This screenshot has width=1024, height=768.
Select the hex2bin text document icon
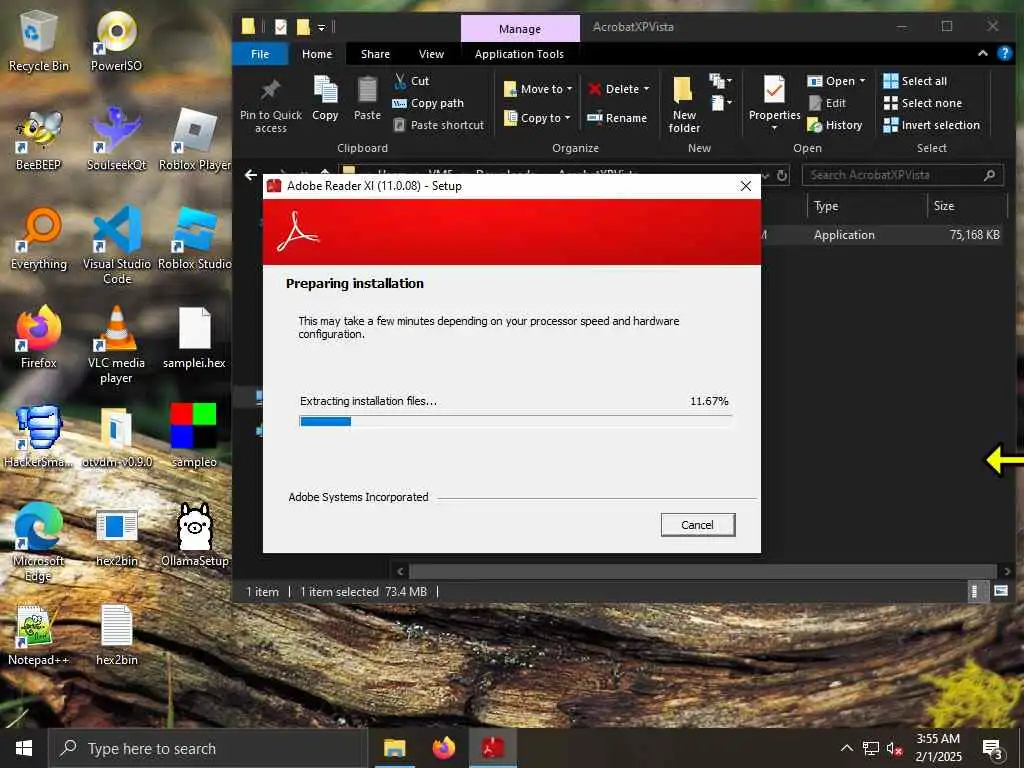click(117, 635)
